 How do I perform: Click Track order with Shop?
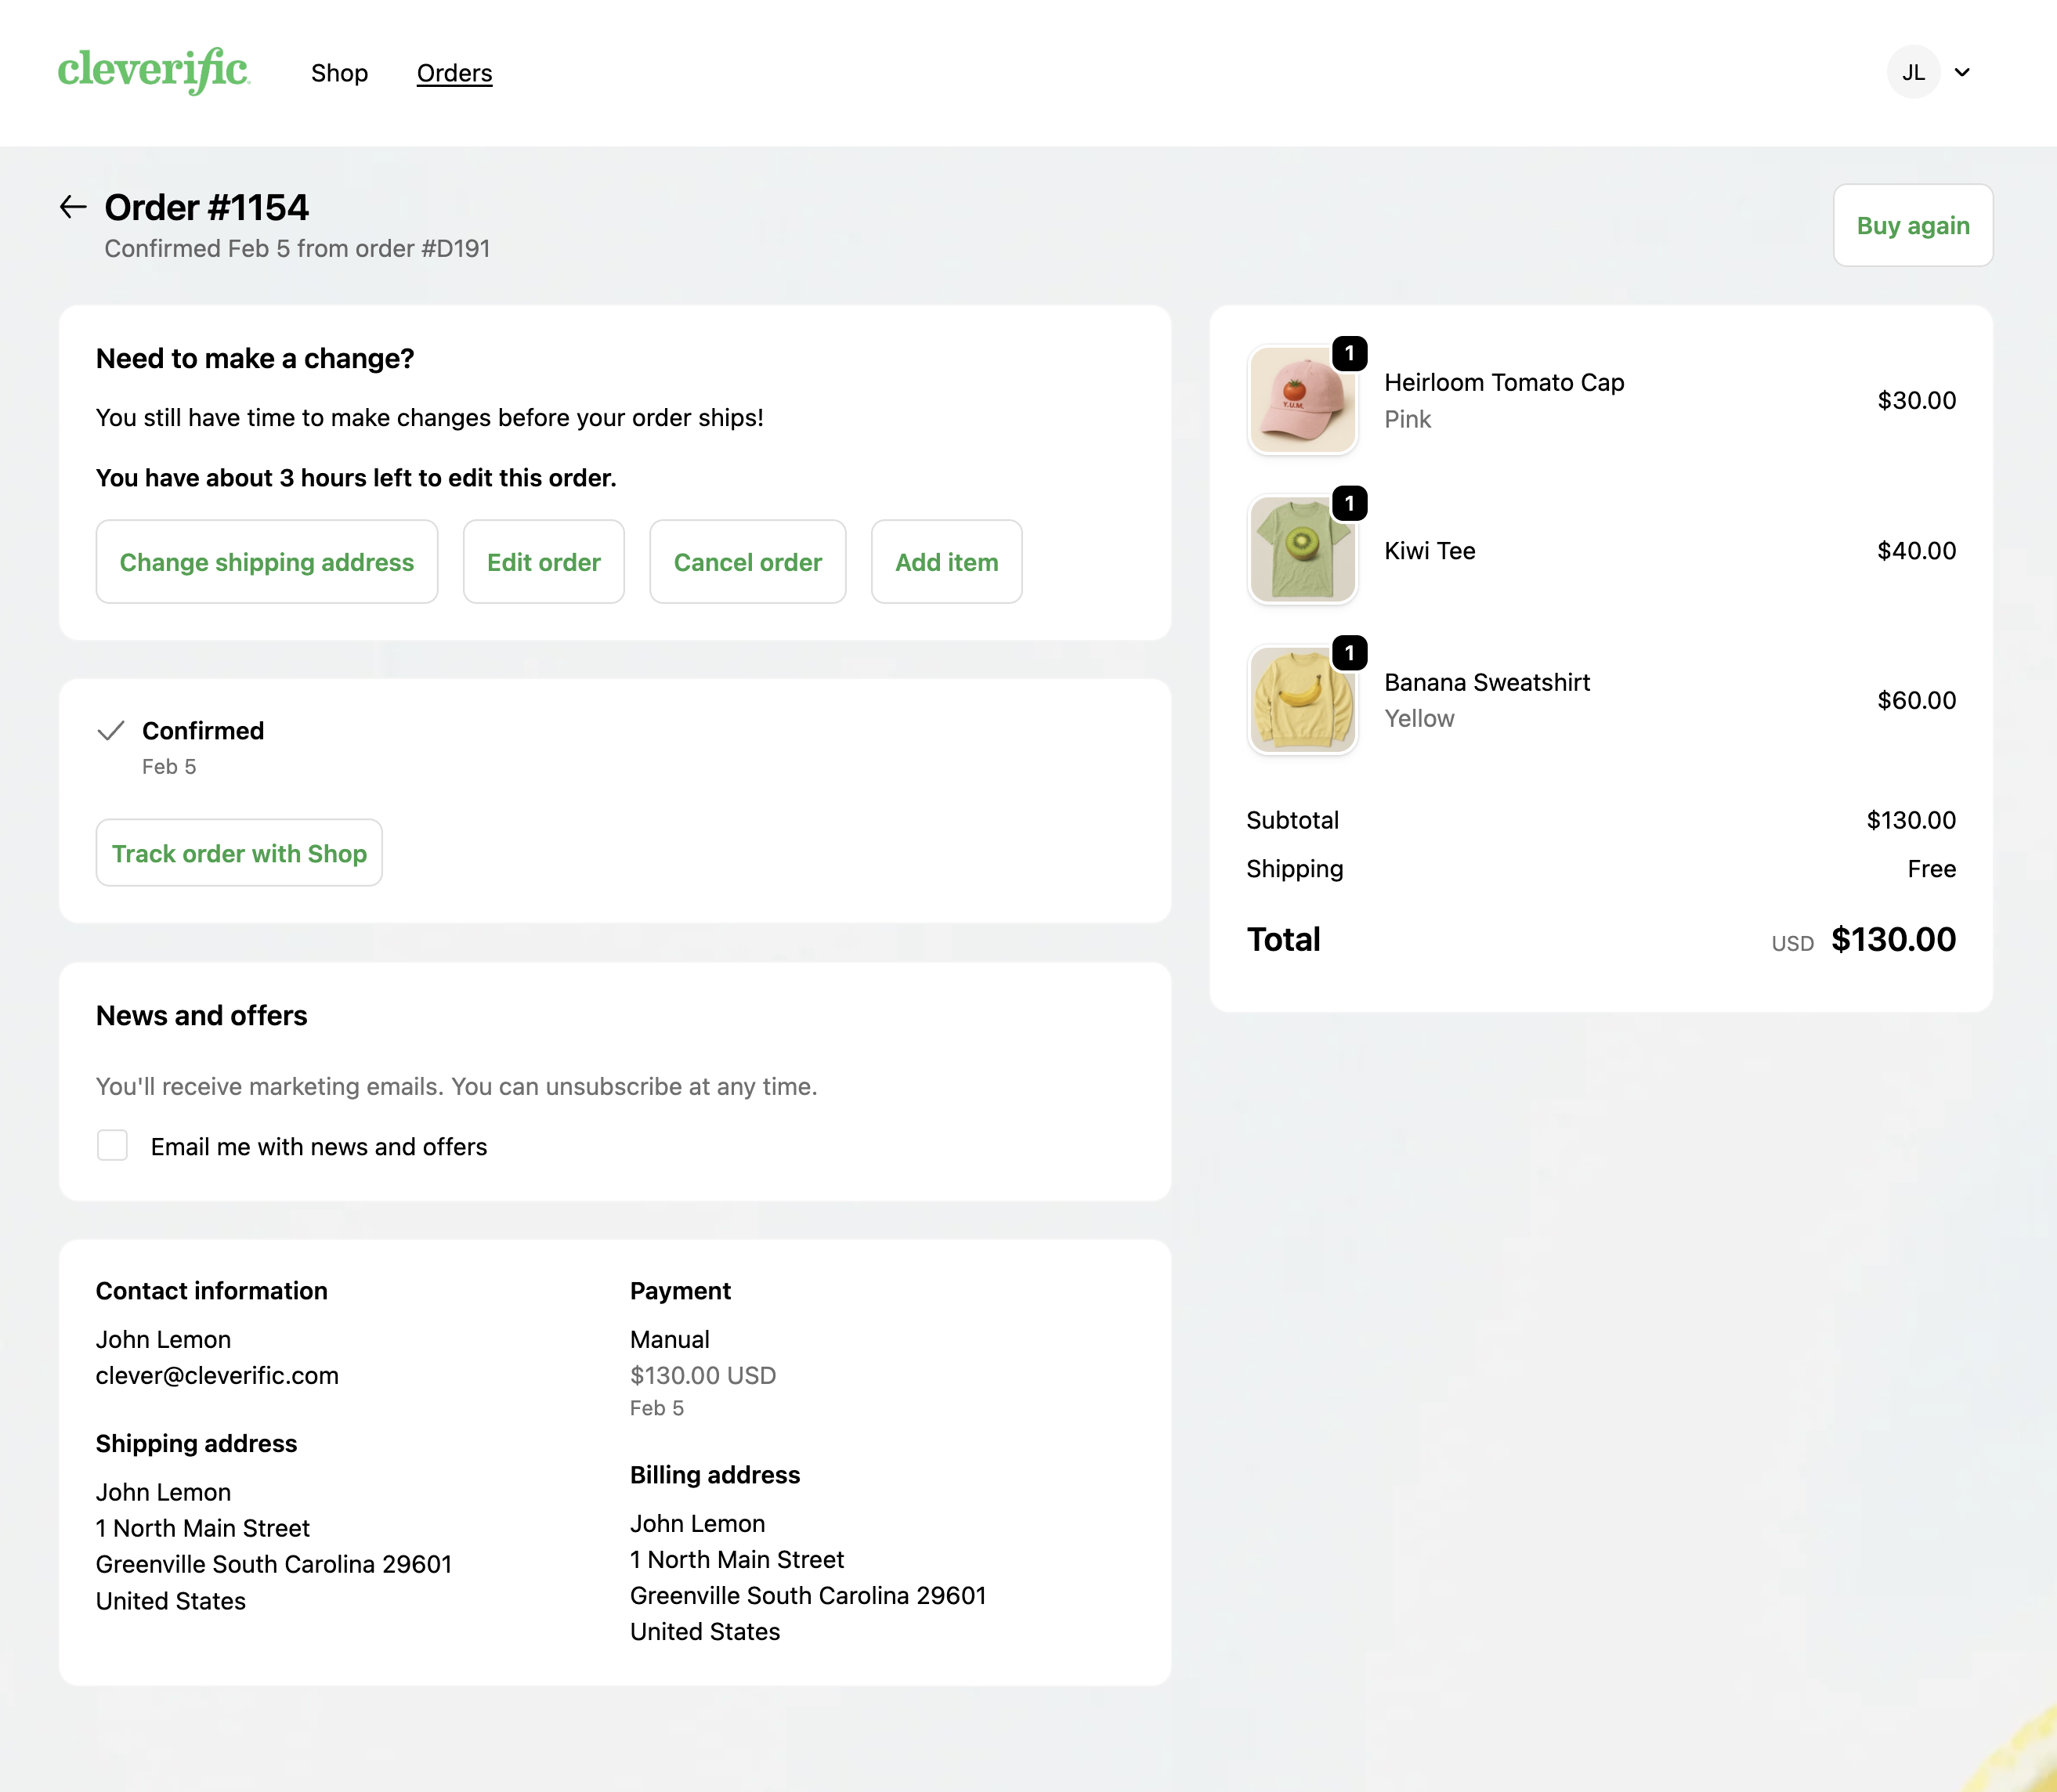tap(238, 853)
